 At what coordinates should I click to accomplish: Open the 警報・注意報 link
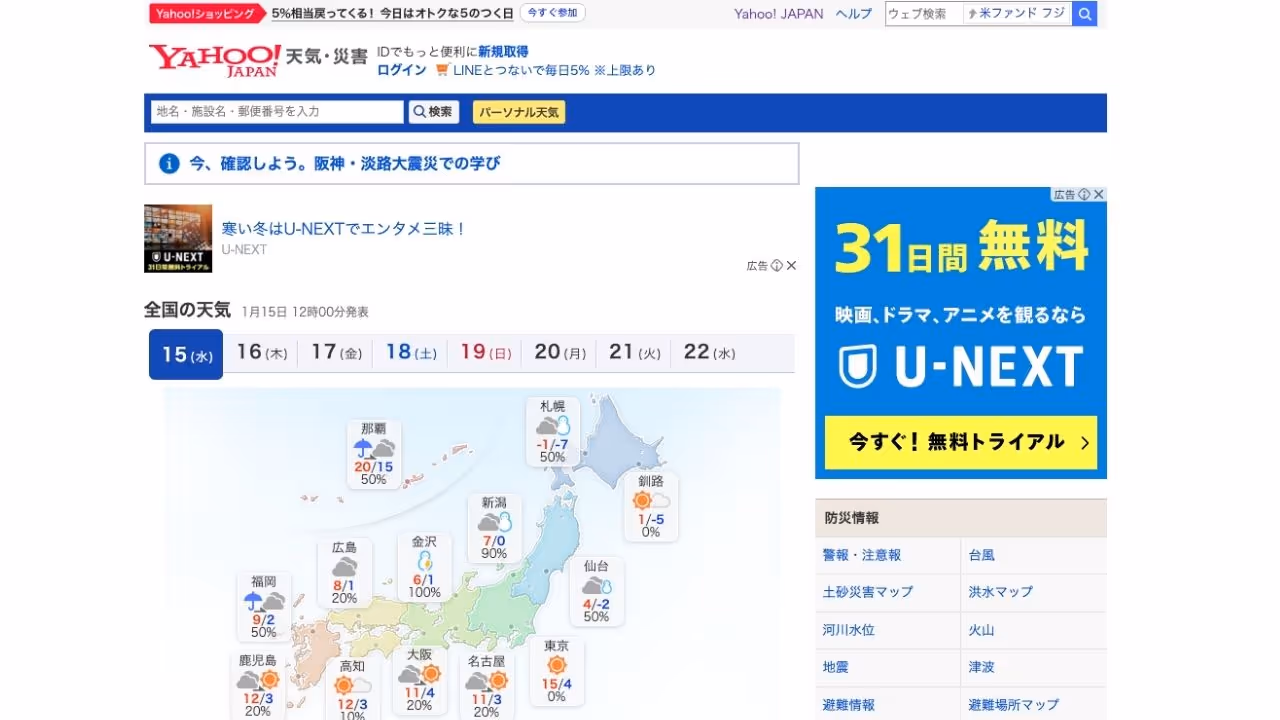pyautogui.click(x=862, y=555)
